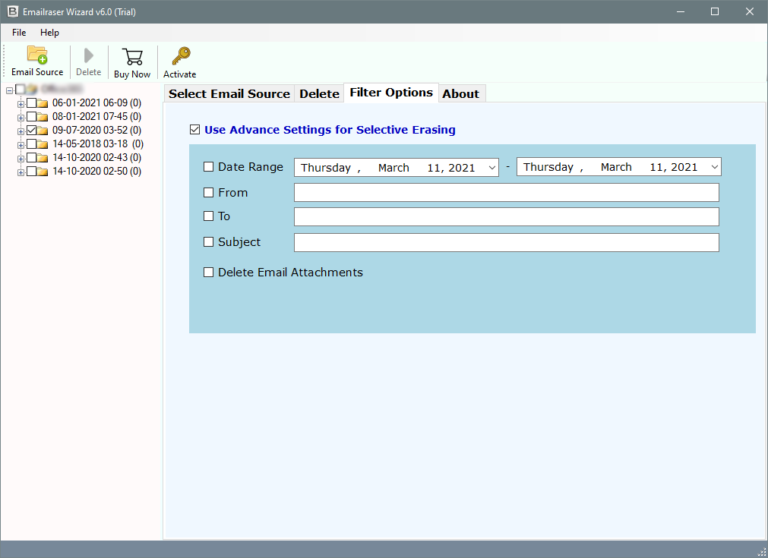Uncheck the 09-07-2020 03-52 folder checkbox
The image size is (768, 558).
pyautogui.click(x=32, y=130)
